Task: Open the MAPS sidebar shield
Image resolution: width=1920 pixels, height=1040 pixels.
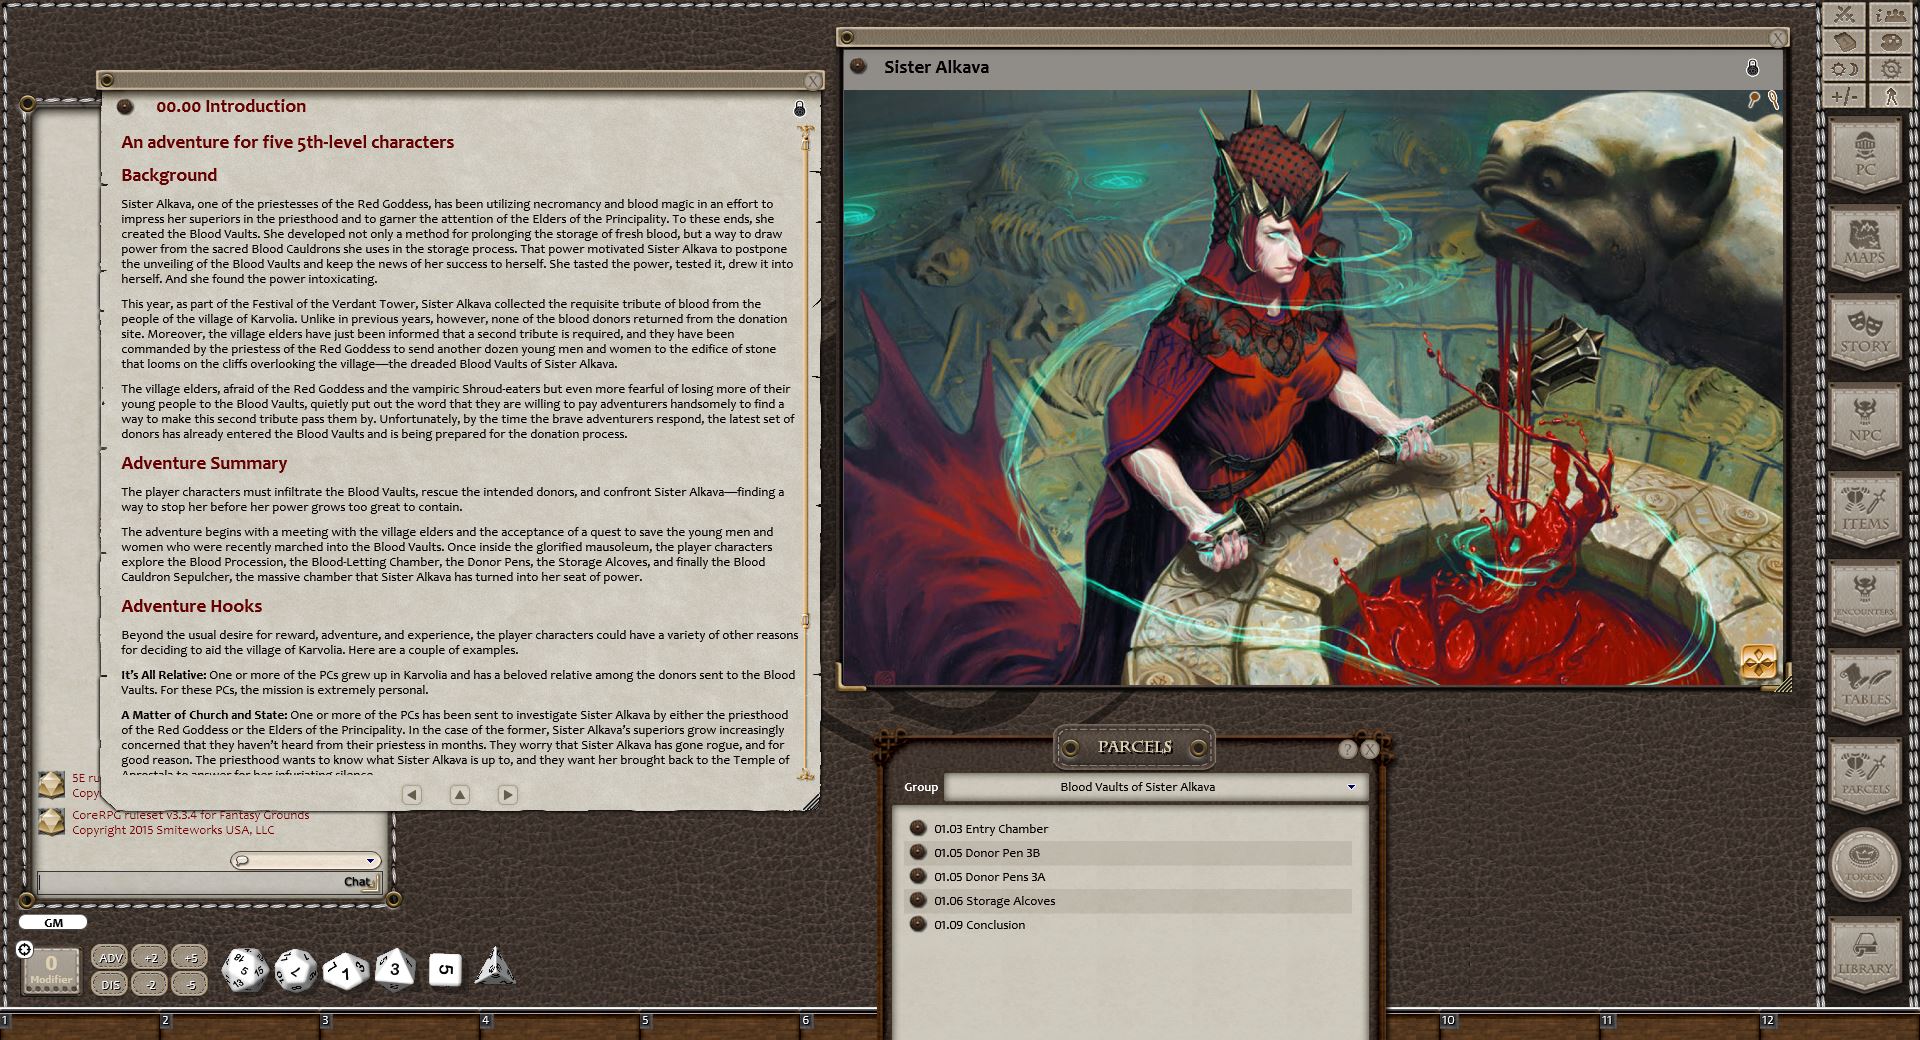Action: coord(1865,243)
